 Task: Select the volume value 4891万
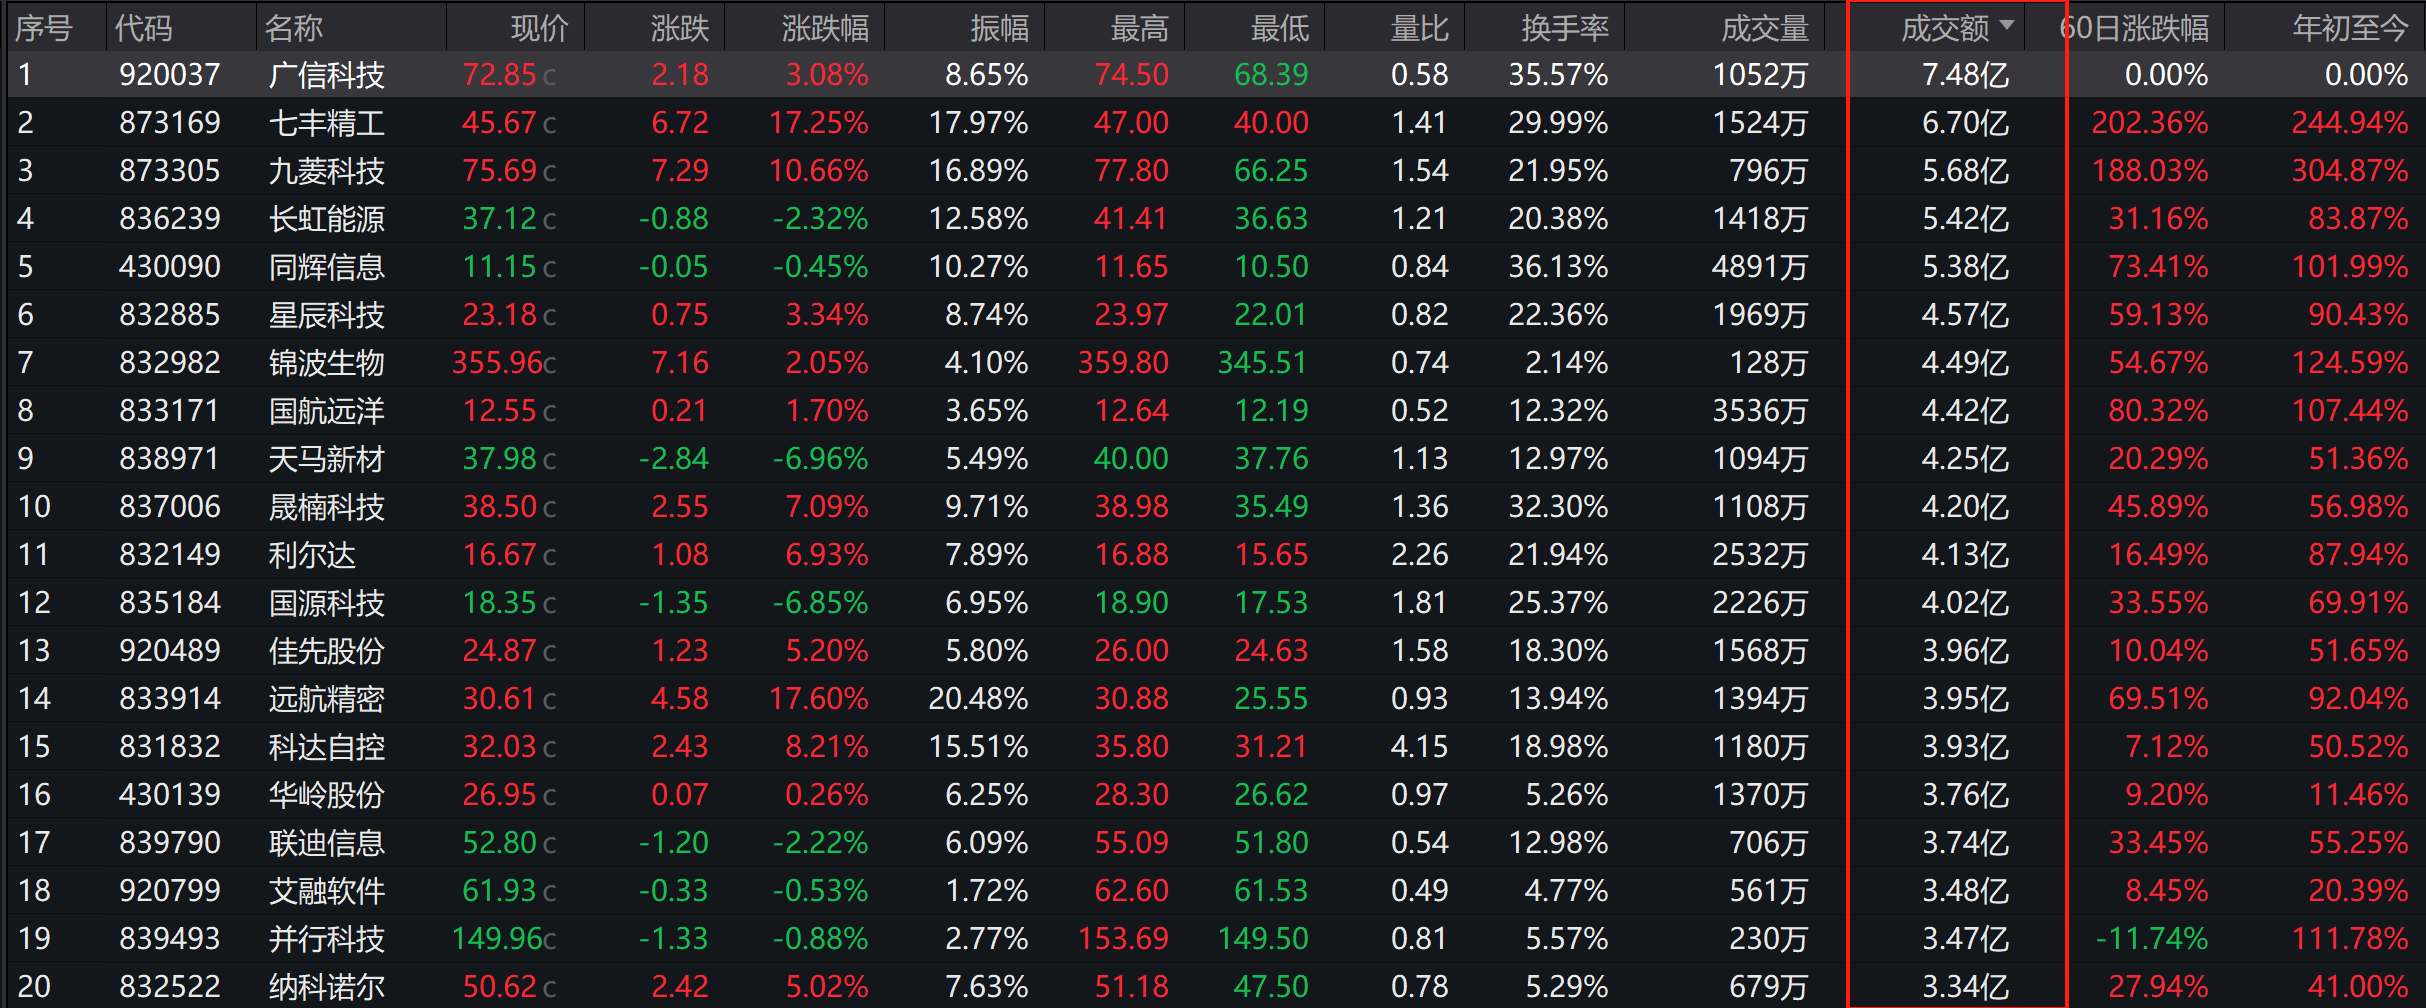tap(1760, 267)
